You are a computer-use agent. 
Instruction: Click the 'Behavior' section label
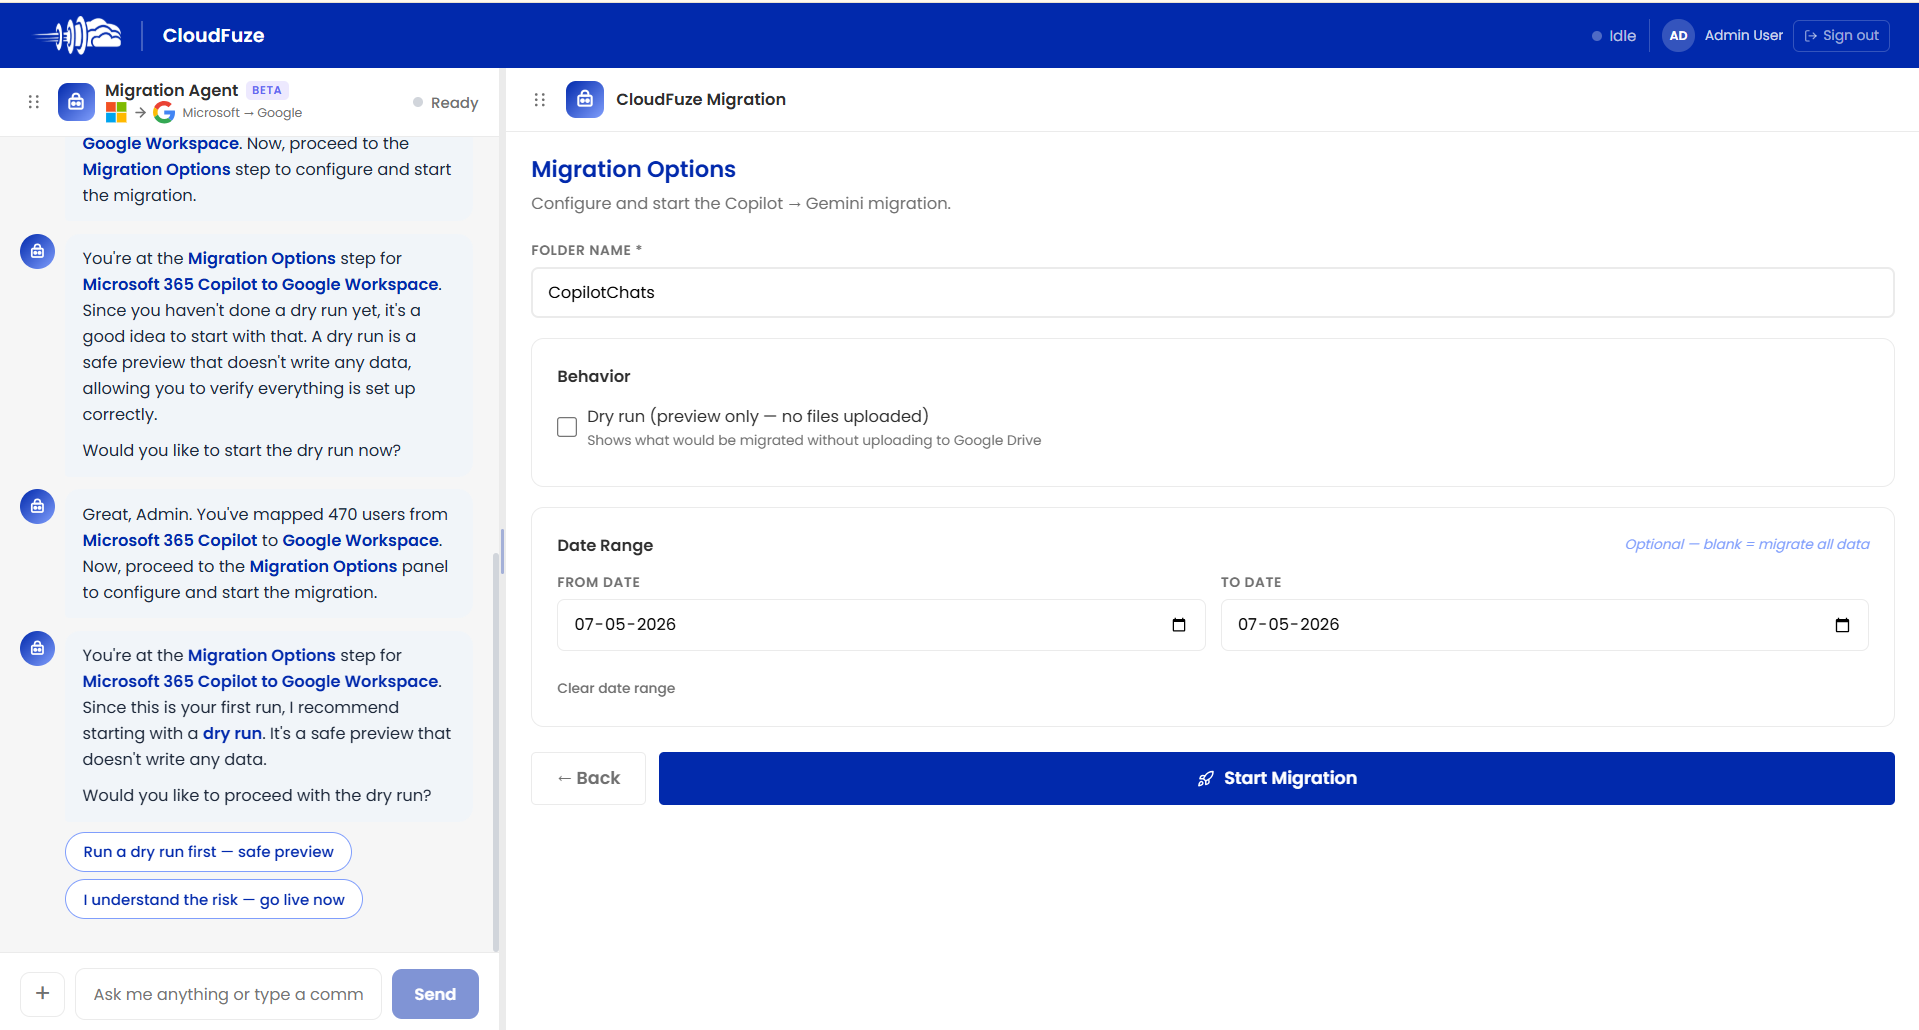(x=594, y=376)
